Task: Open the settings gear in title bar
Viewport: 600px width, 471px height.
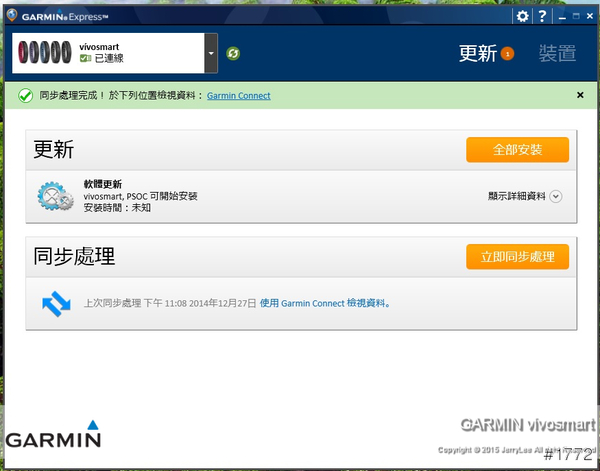Action: tap(522, 16)
